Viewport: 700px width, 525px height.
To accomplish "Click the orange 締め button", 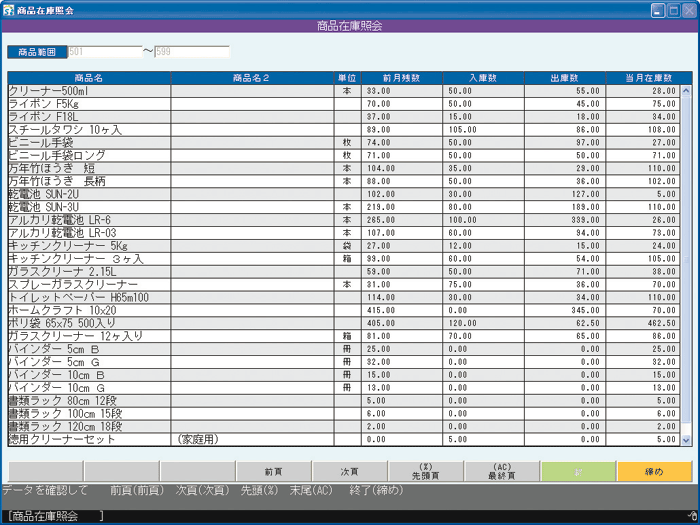I will tap(654, 471).
